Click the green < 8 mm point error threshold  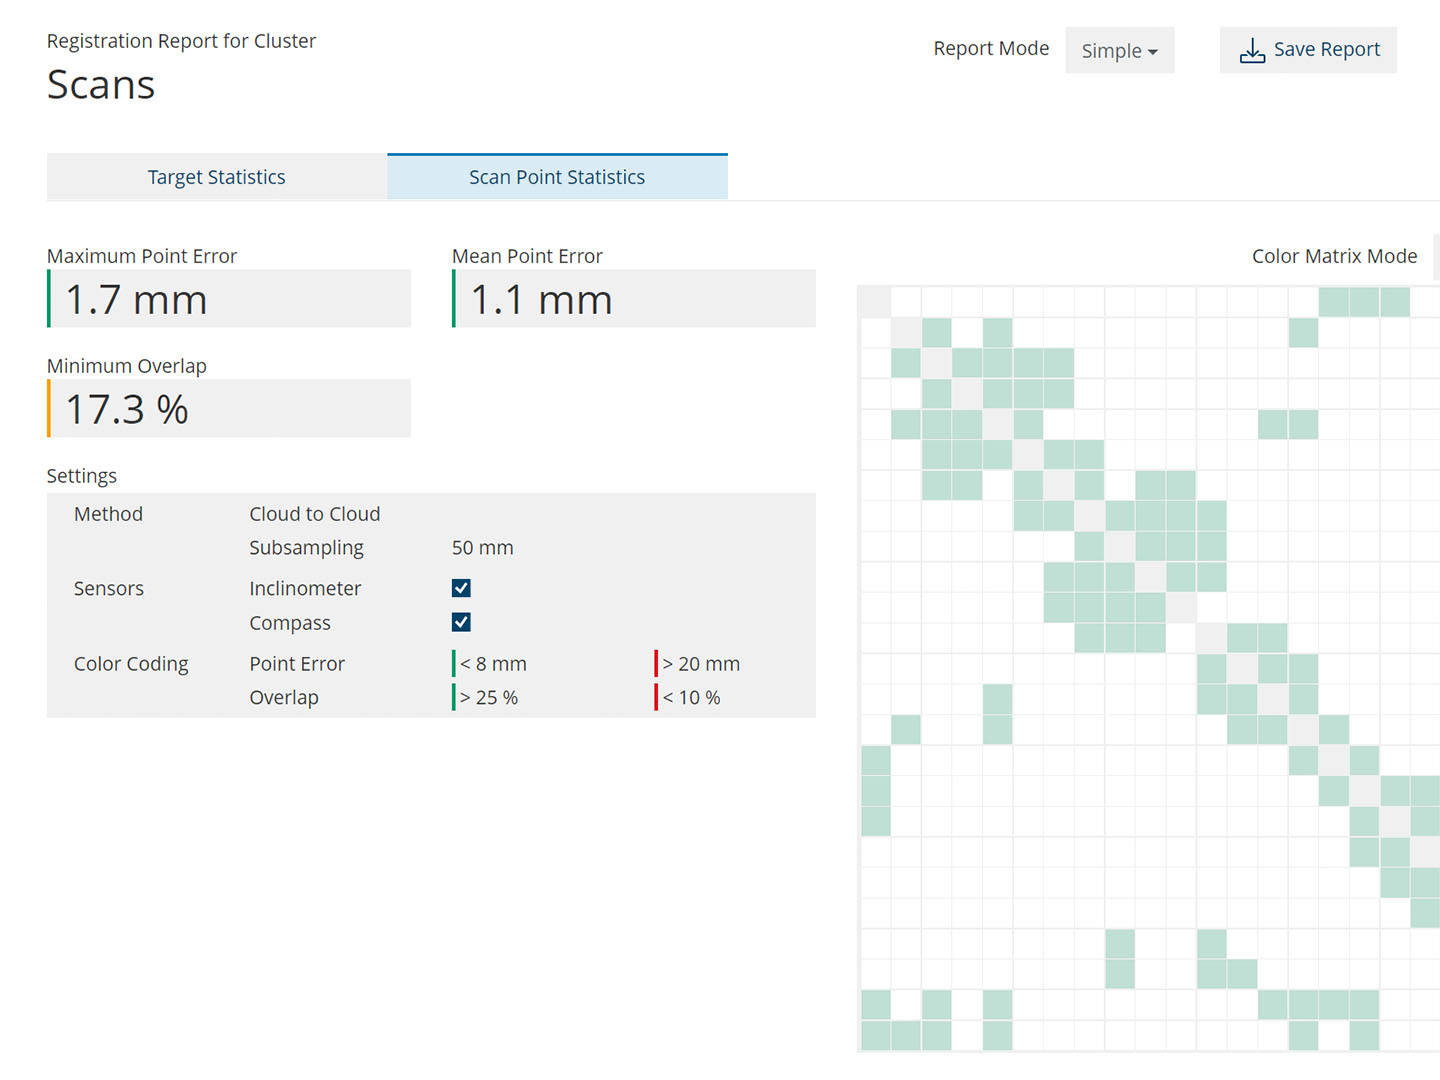[493, 664]
